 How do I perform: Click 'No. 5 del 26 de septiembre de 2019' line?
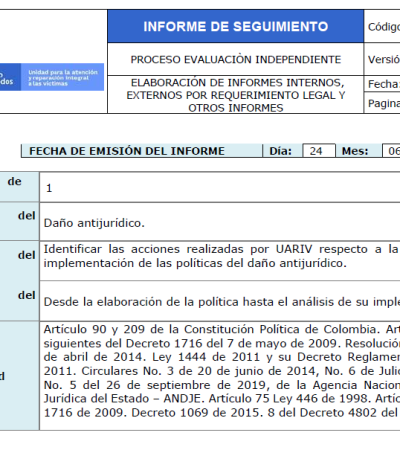pyautogui.click(x=222, y=385)
